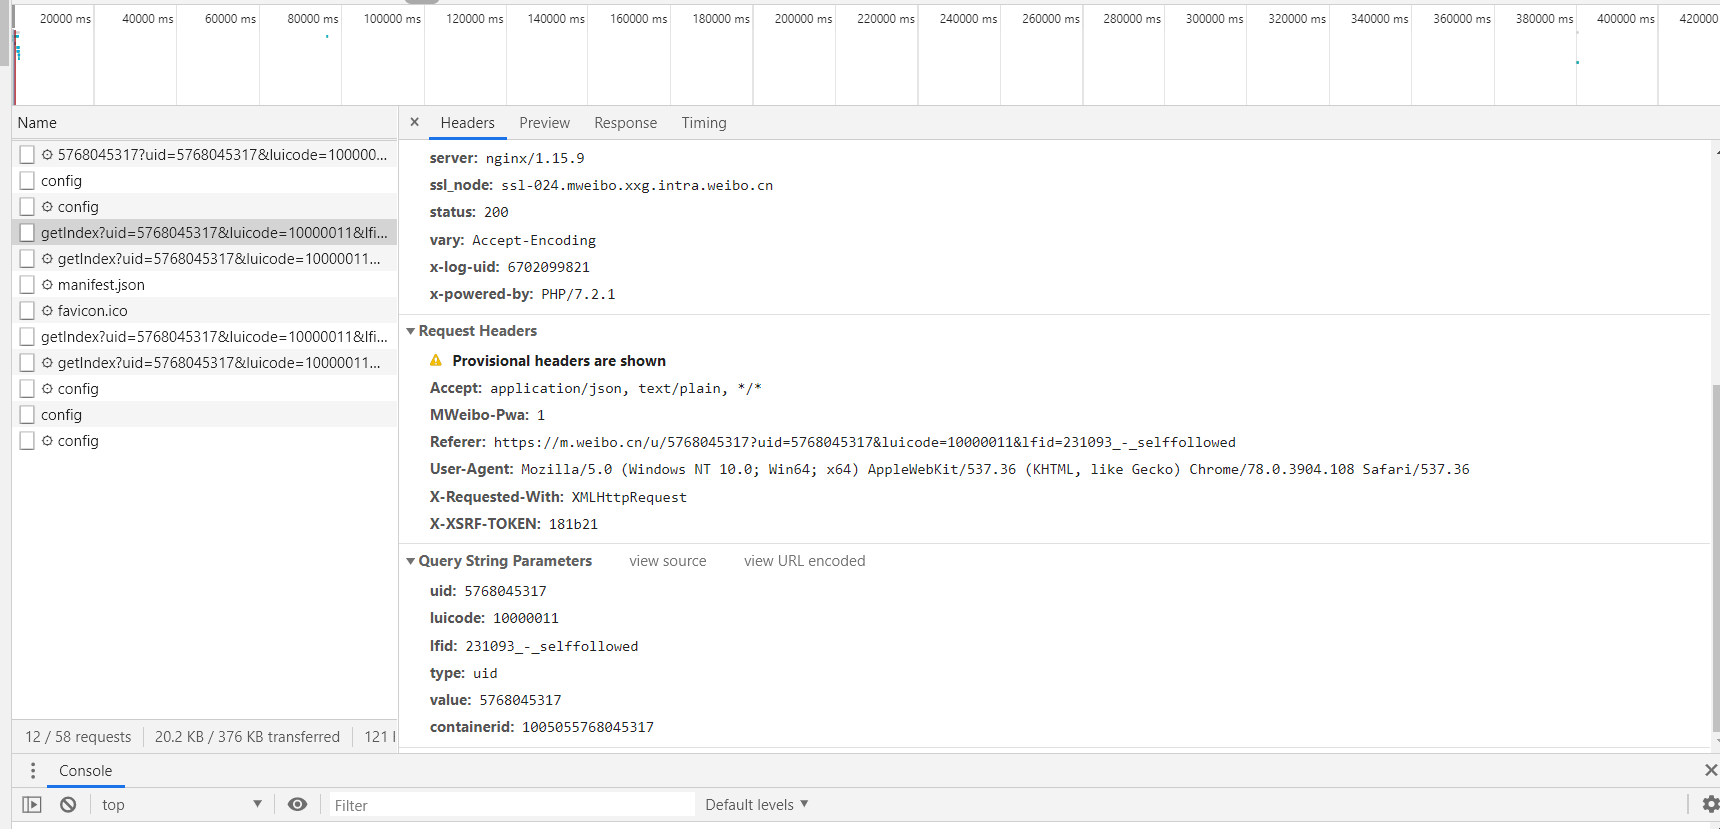Open the top JavaScript context dropdown
1720x829 pixels.
pos(181,805)
